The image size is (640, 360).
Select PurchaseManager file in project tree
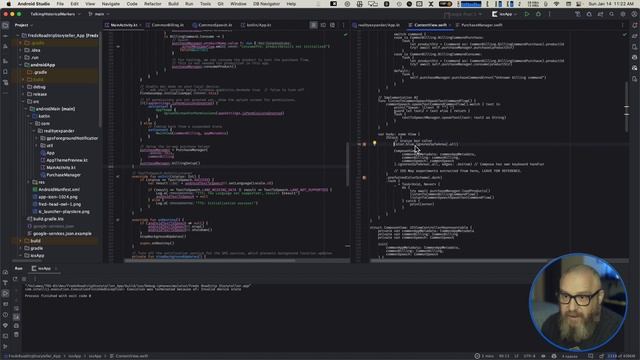pos(63,175)
